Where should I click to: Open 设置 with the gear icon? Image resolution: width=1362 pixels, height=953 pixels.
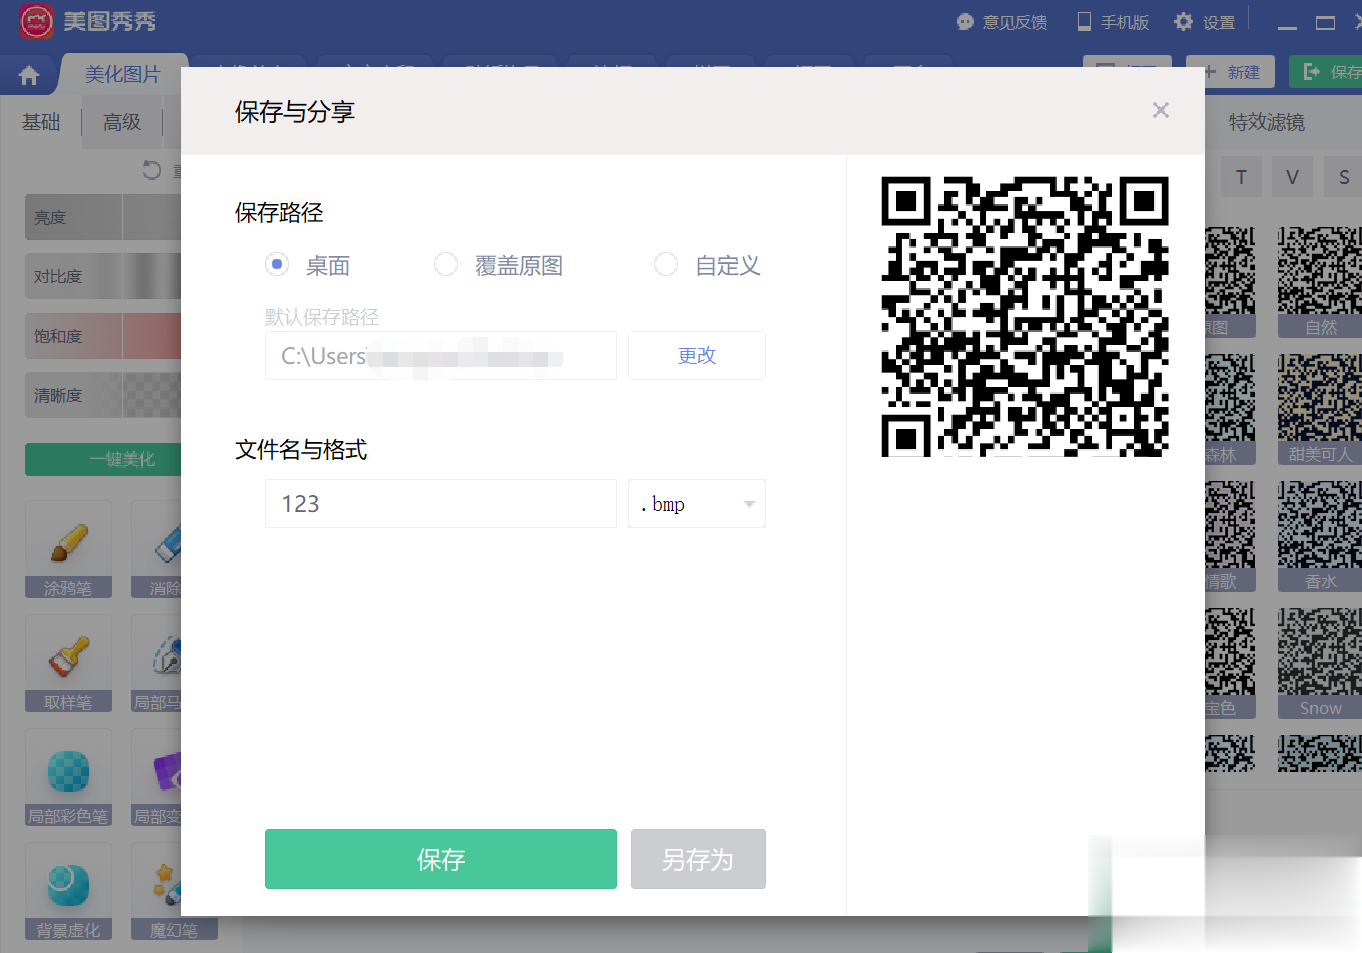1205,22
